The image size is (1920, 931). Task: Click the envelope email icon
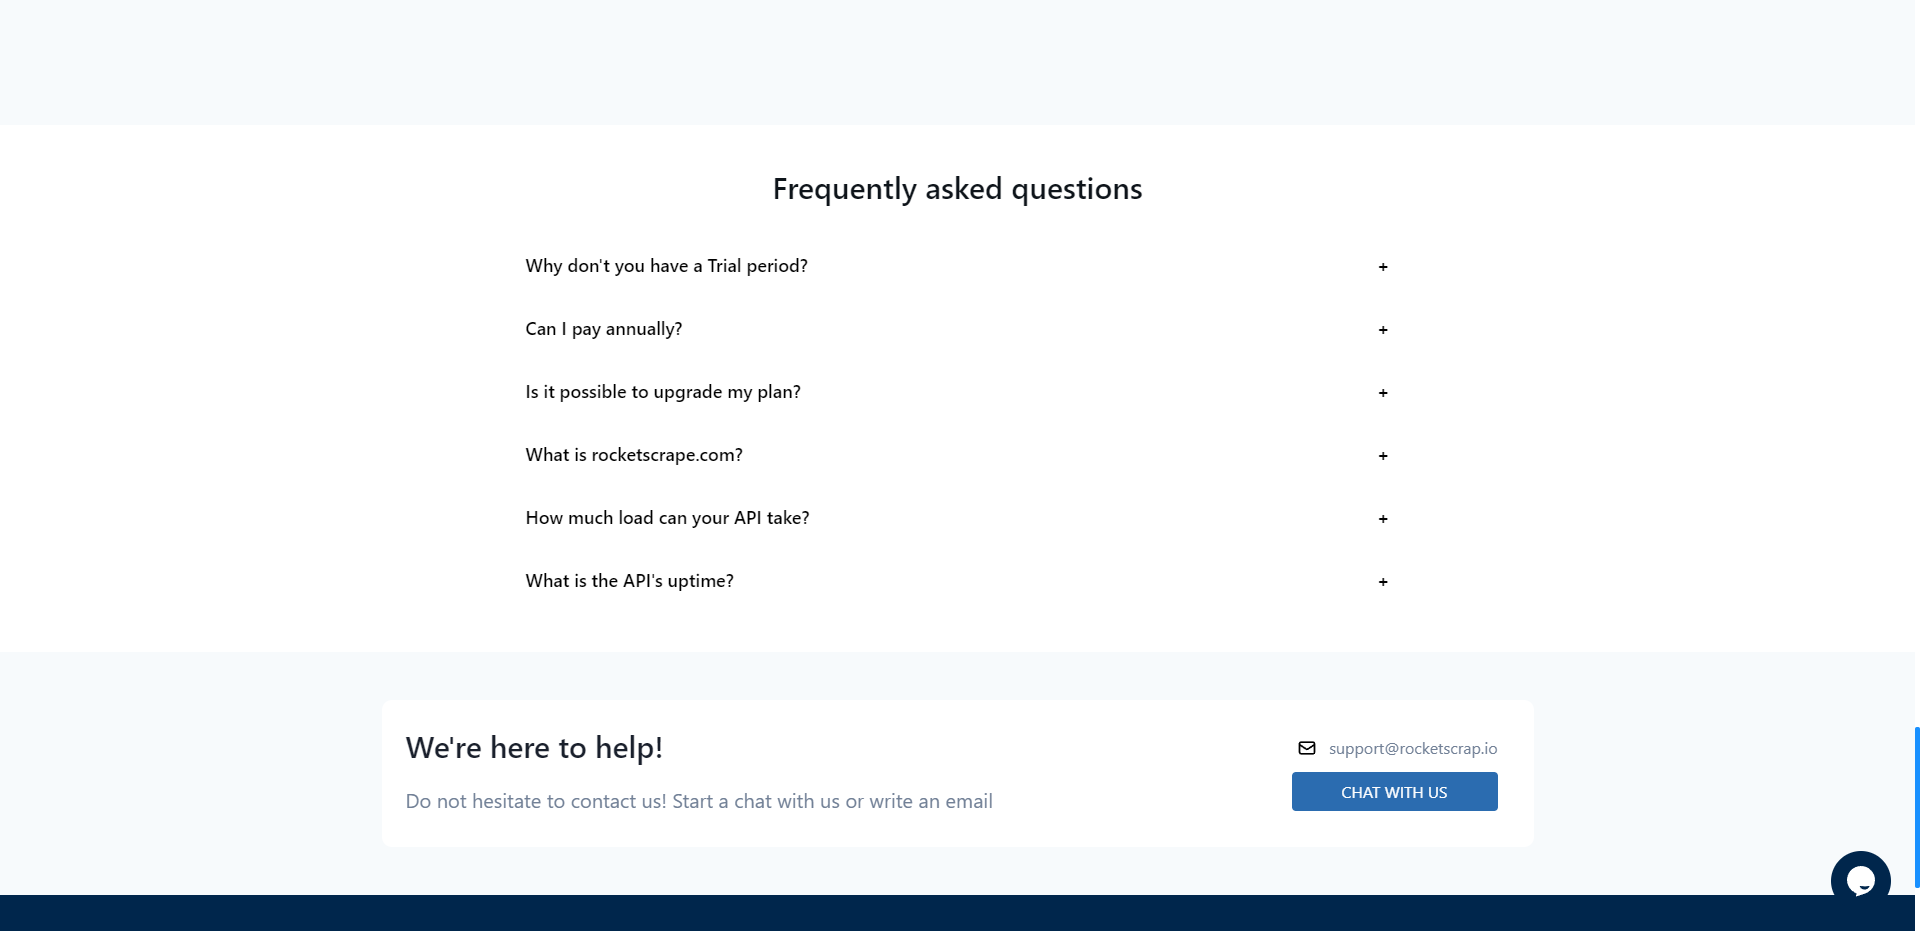tap(1307, 748)
